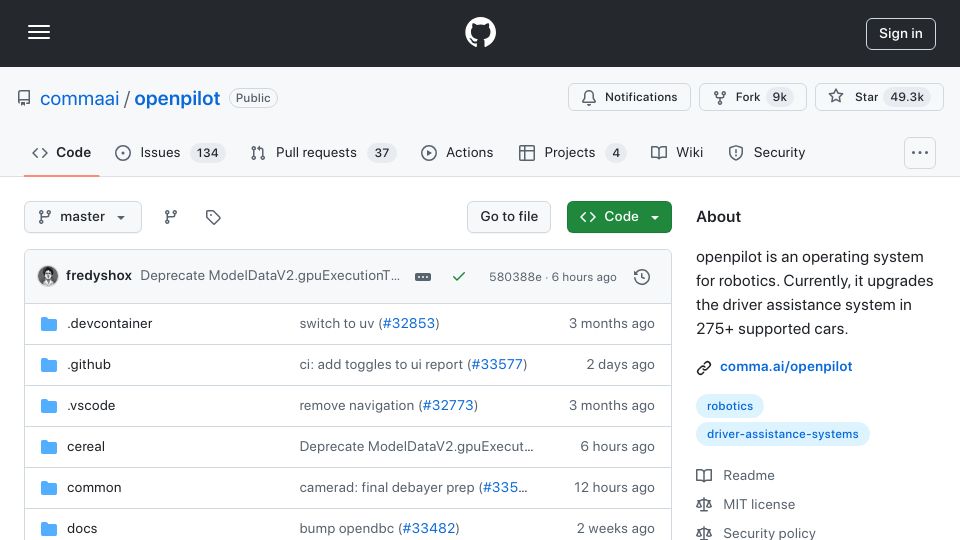Open the docs folder
The width and height of the screenshot is (960, 540).
tap(82, 528)
